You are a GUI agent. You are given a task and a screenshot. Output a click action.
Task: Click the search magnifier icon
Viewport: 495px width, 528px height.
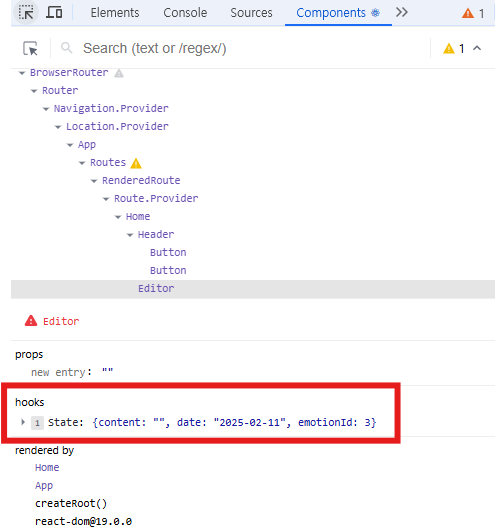pyautogui.click(x=66, y=48)
